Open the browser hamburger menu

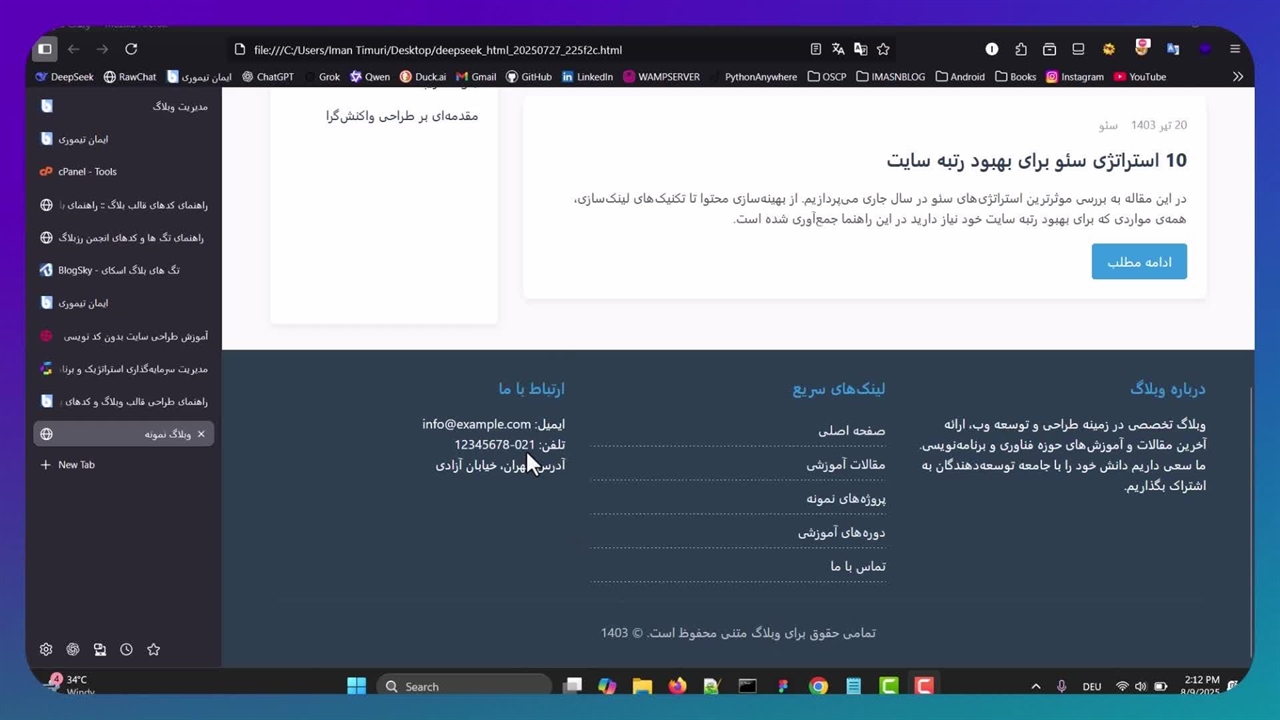coord(1235,49)
